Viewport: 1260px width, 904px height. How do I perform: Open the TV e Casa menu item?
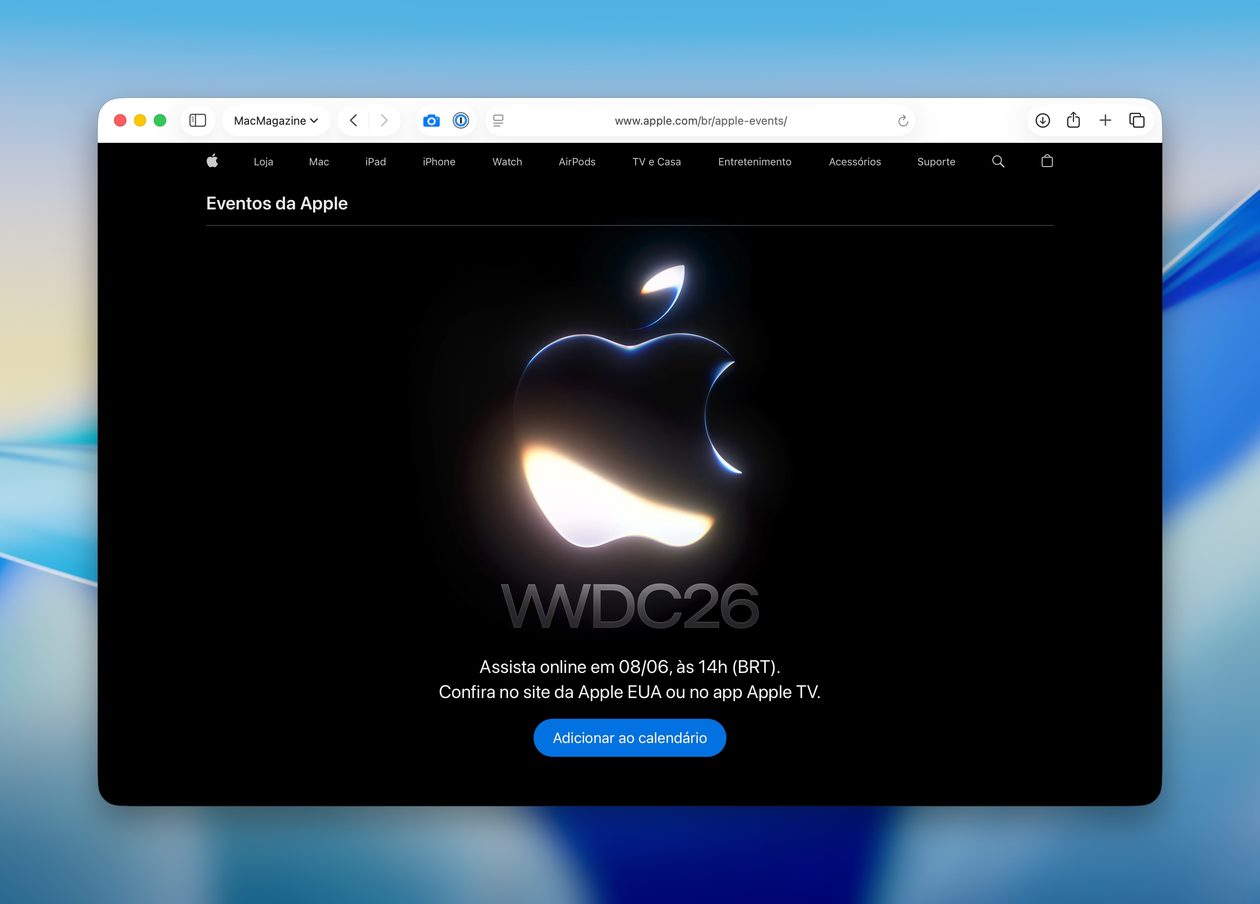click(x=657, y=162)
